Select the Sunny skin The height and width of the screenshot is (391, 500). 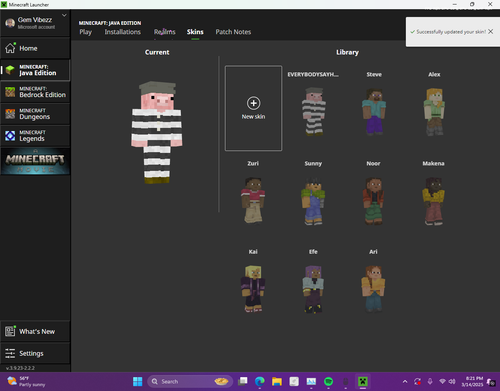click(313, 201)
